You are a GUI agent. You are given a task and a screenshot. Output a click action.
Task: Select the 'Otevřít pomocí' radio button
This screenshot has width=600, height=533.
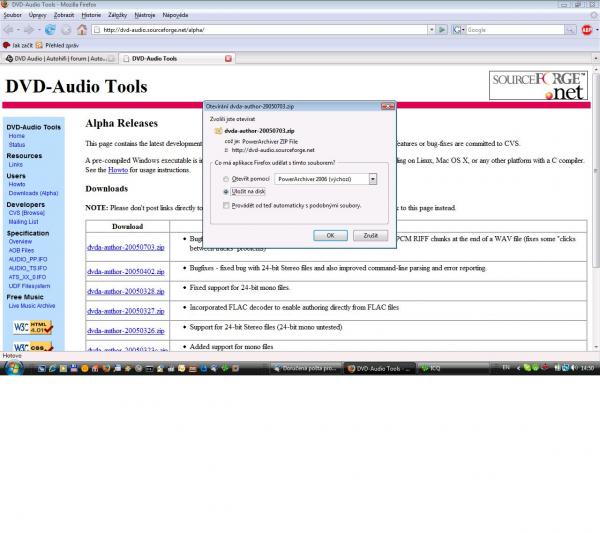[225, 178]
